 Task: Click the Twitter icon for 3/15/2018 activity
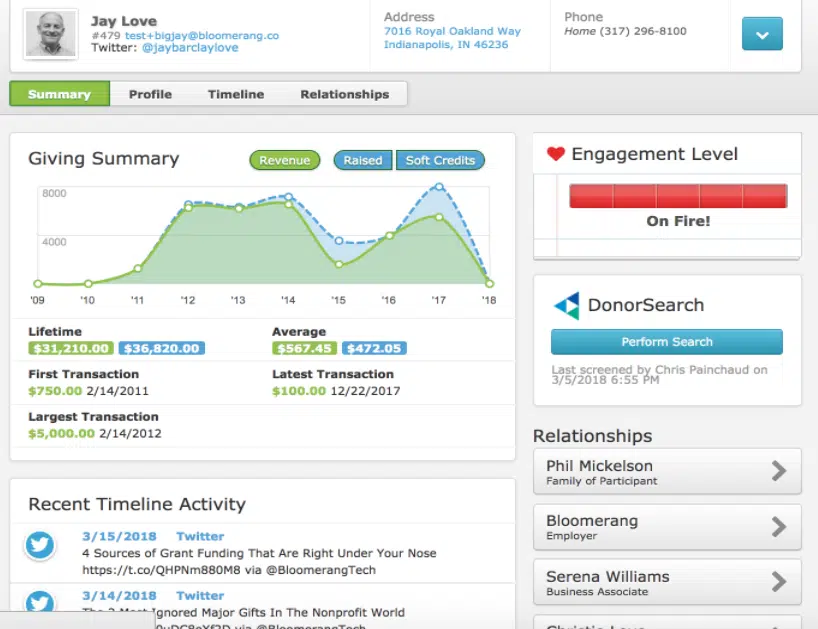click(x=40, y=545)
